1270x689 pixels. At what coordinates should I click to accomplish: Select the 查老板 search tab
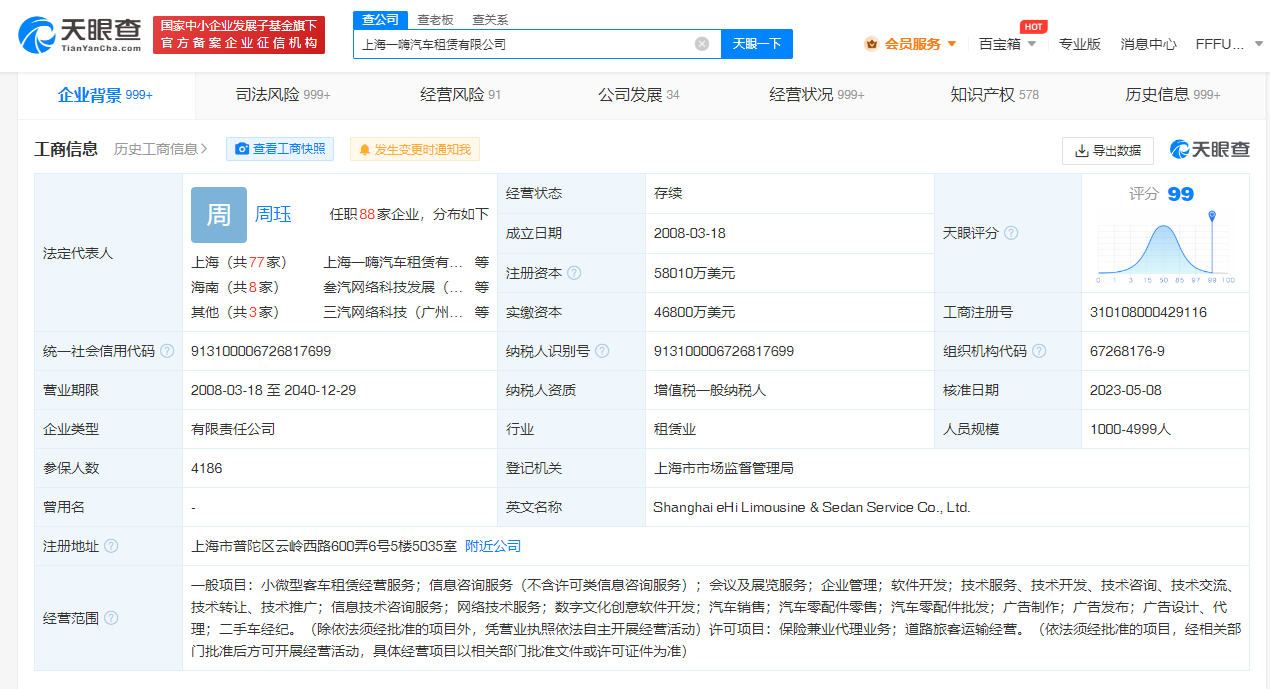[x=435, y=19]
